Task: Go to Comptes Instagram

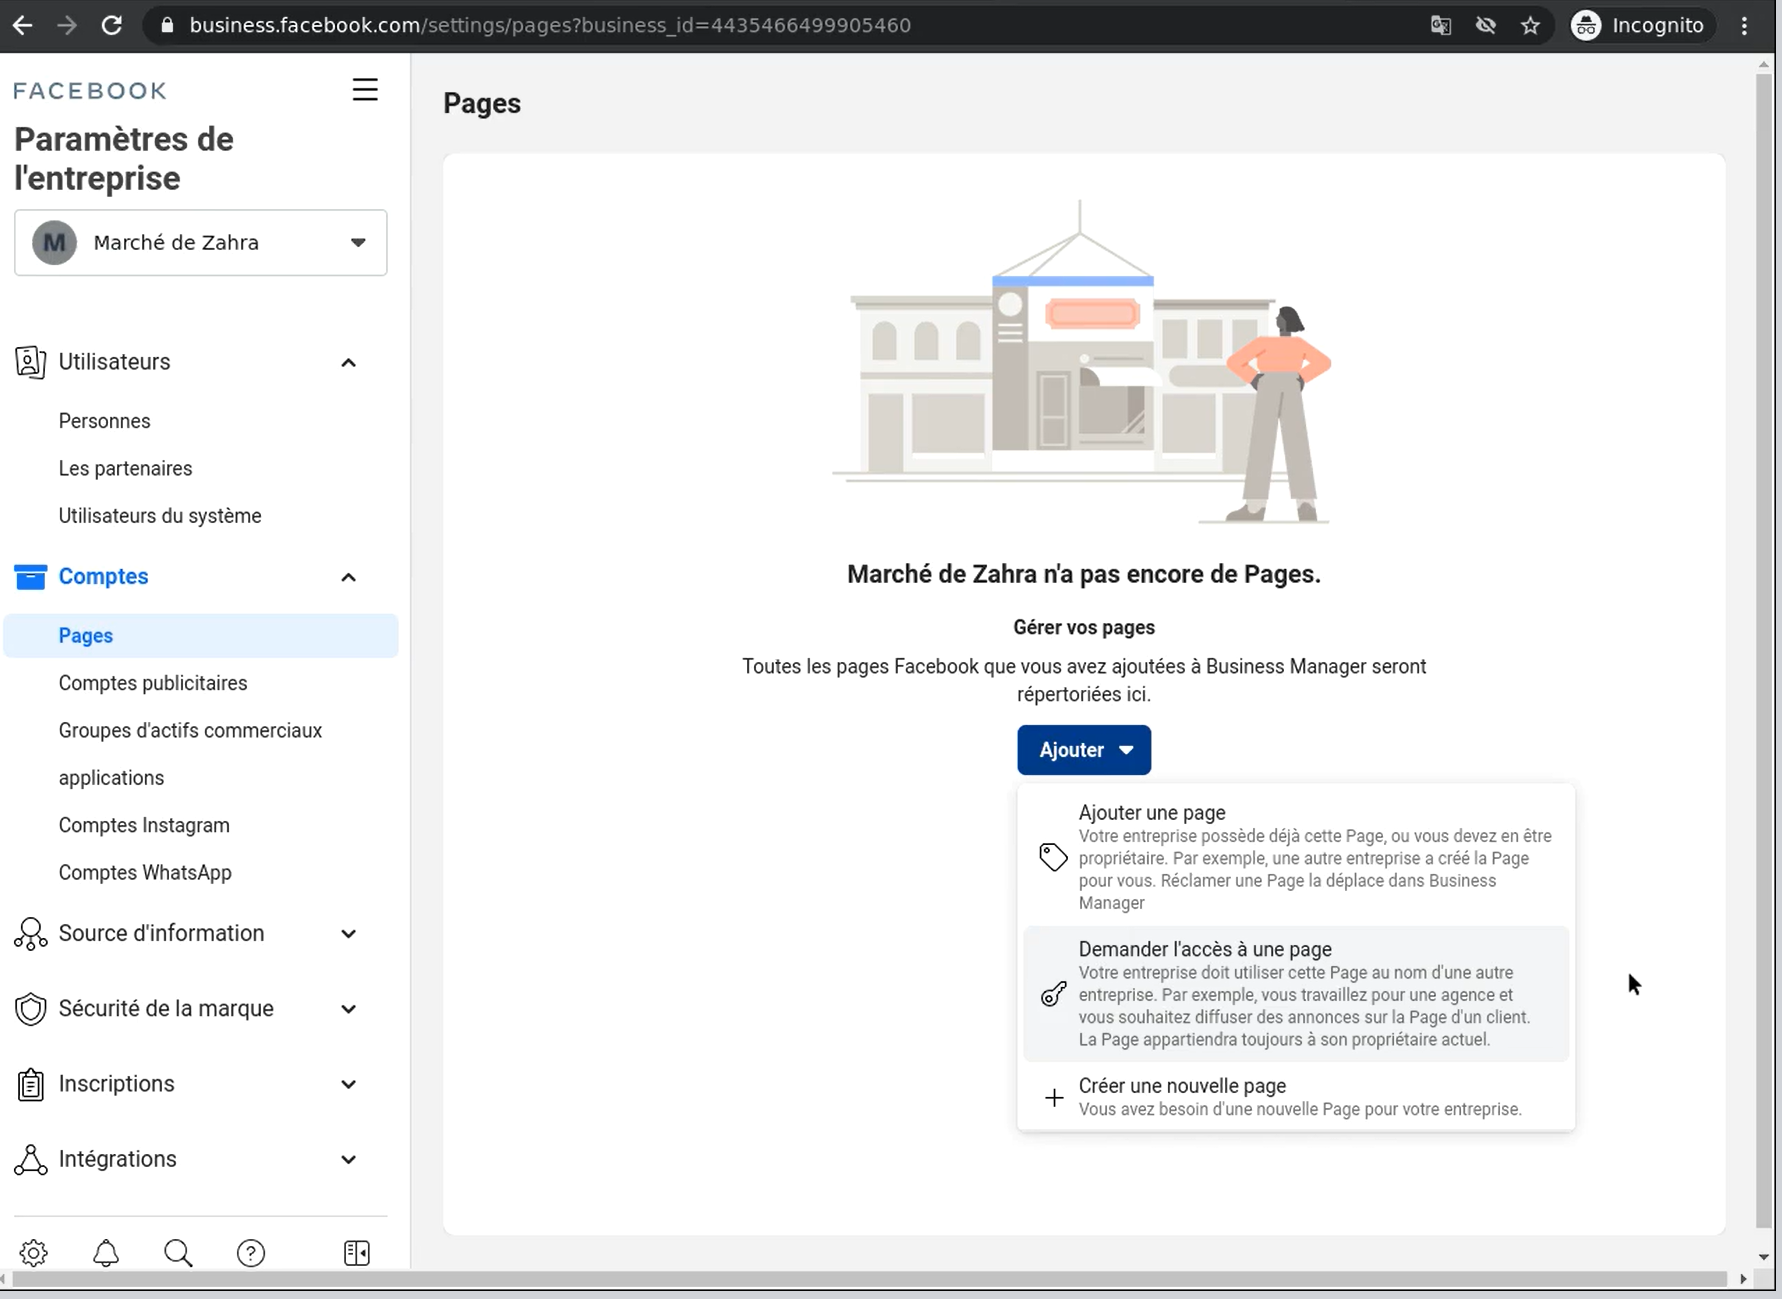Action: click(144, 825)
